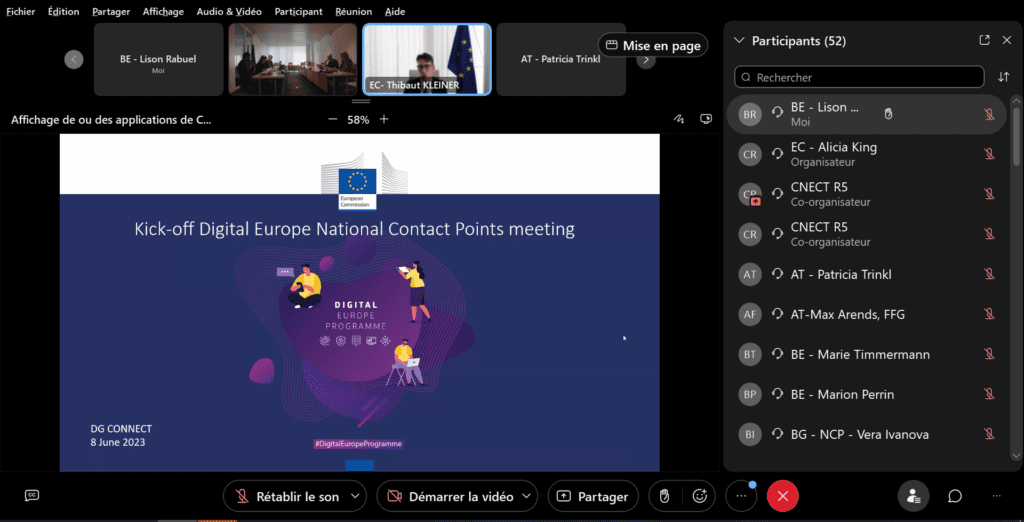Unmute with Rétablir le son
This screenshot has width=1024, height=522.
coord(287,496)
